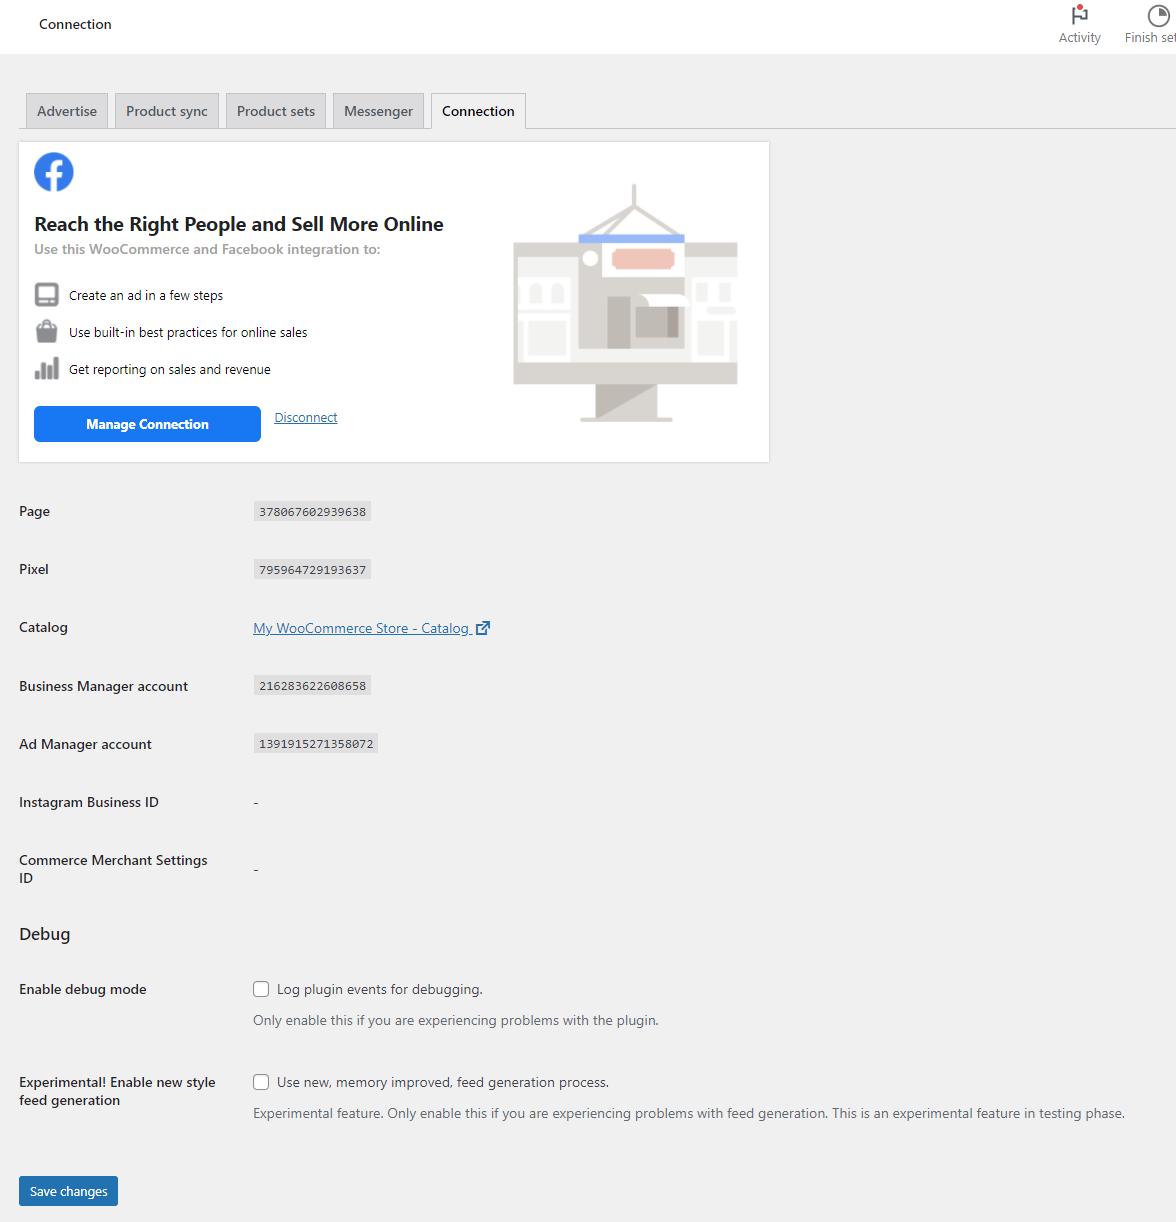
Task: Click the Commerce Merchant Settings ID label
Action: click(x=113, y=869)
